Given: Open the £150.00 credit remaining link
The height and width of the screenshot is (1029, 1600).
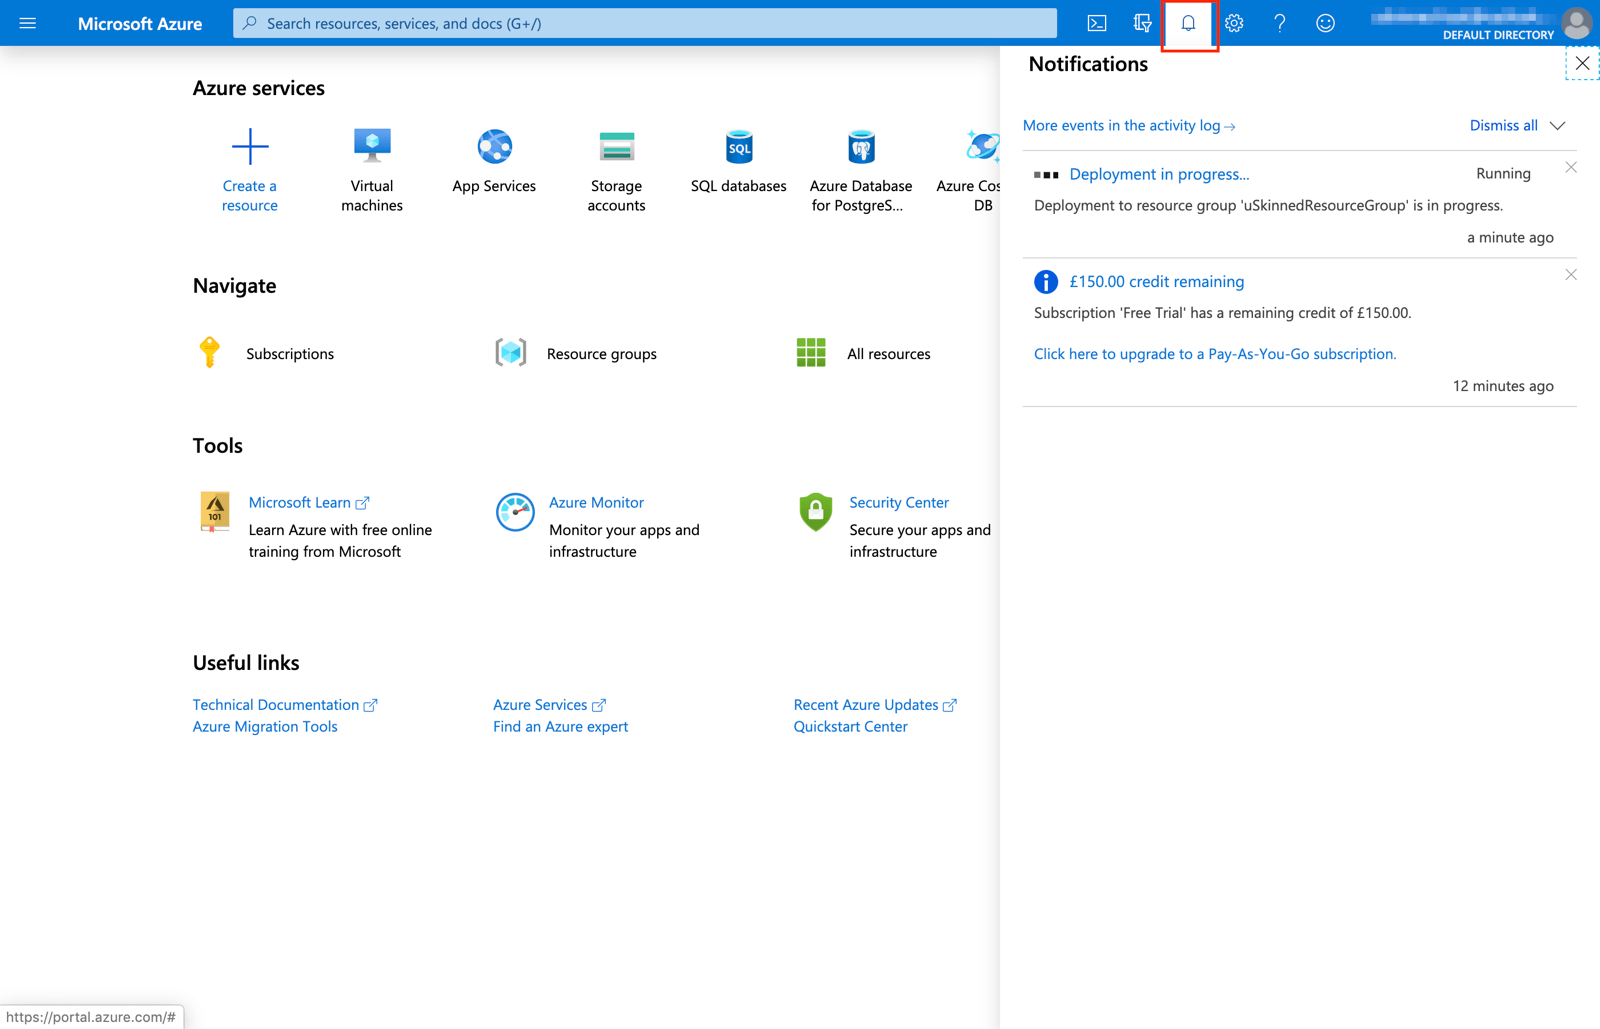Looking at the screenshot, I should click(x=1157, y=282).
